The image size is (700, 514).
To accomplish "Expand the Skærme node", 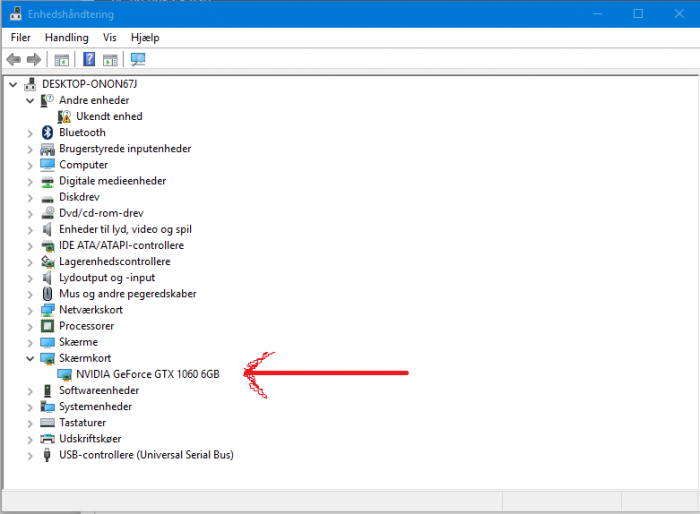I will point(30,343).
